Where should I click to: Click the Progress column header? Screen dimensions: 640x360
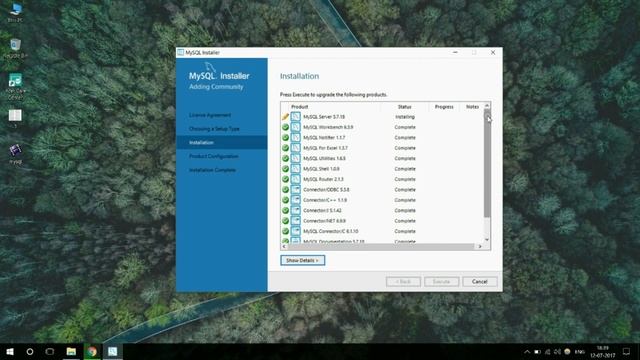444,107
